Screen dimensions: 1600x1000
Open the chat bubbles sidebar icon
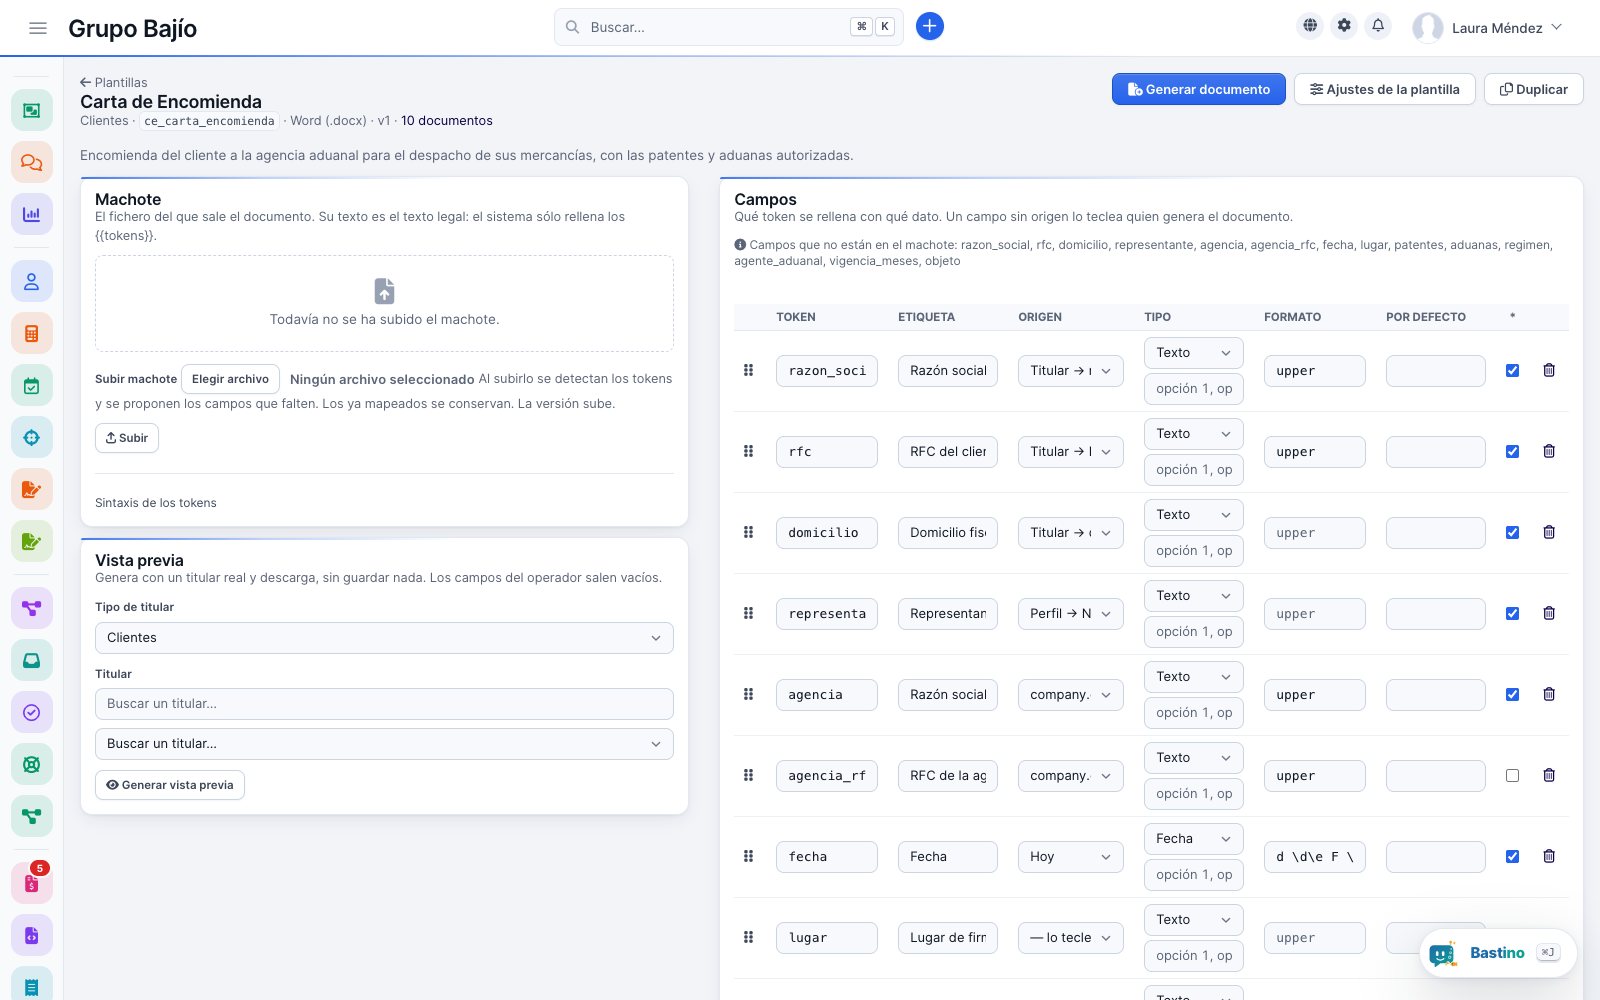(x=32, y=162)
